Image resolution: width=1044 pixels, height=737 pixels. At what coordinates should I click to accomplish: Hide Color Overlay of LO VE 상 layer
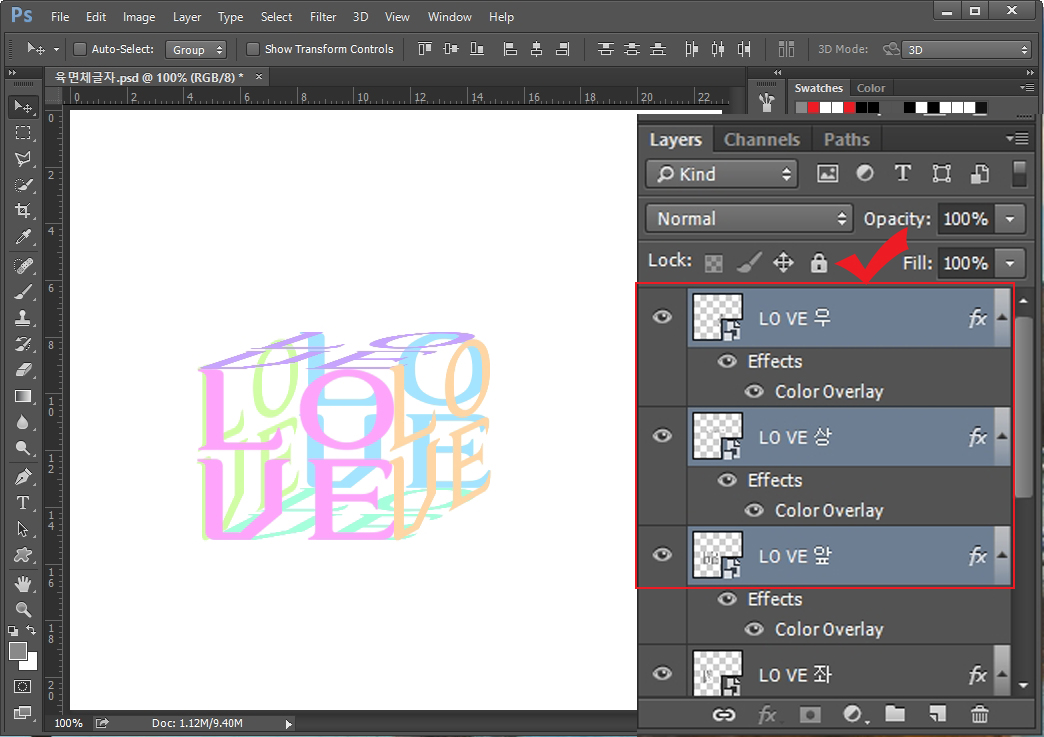(754, 510)
